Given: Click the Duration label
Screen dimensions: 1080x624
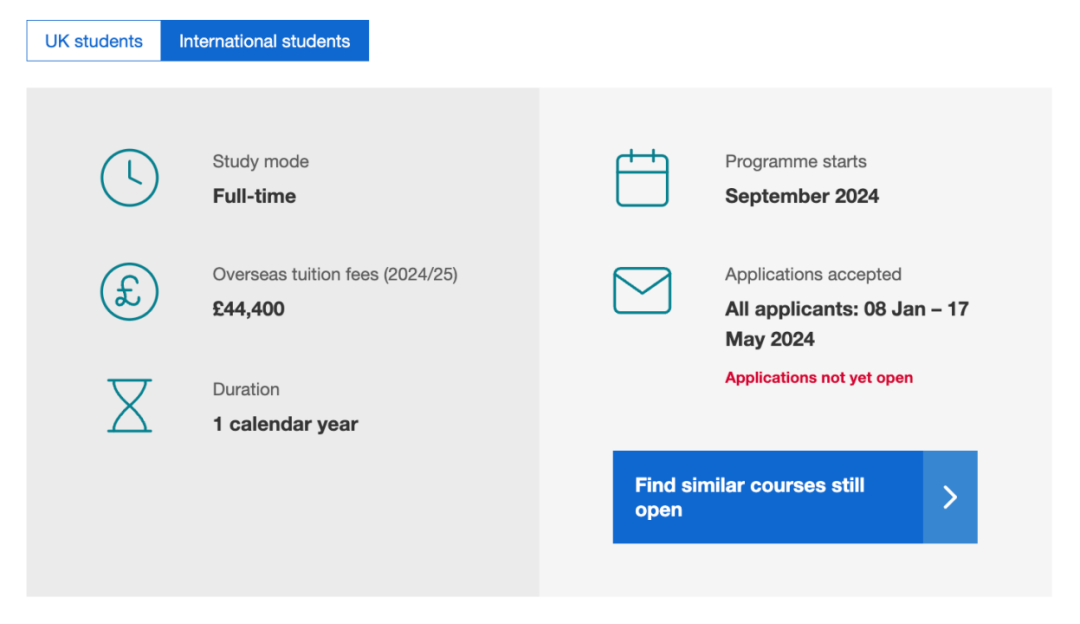Looking at the screenshot, I should tap(246, 389).
